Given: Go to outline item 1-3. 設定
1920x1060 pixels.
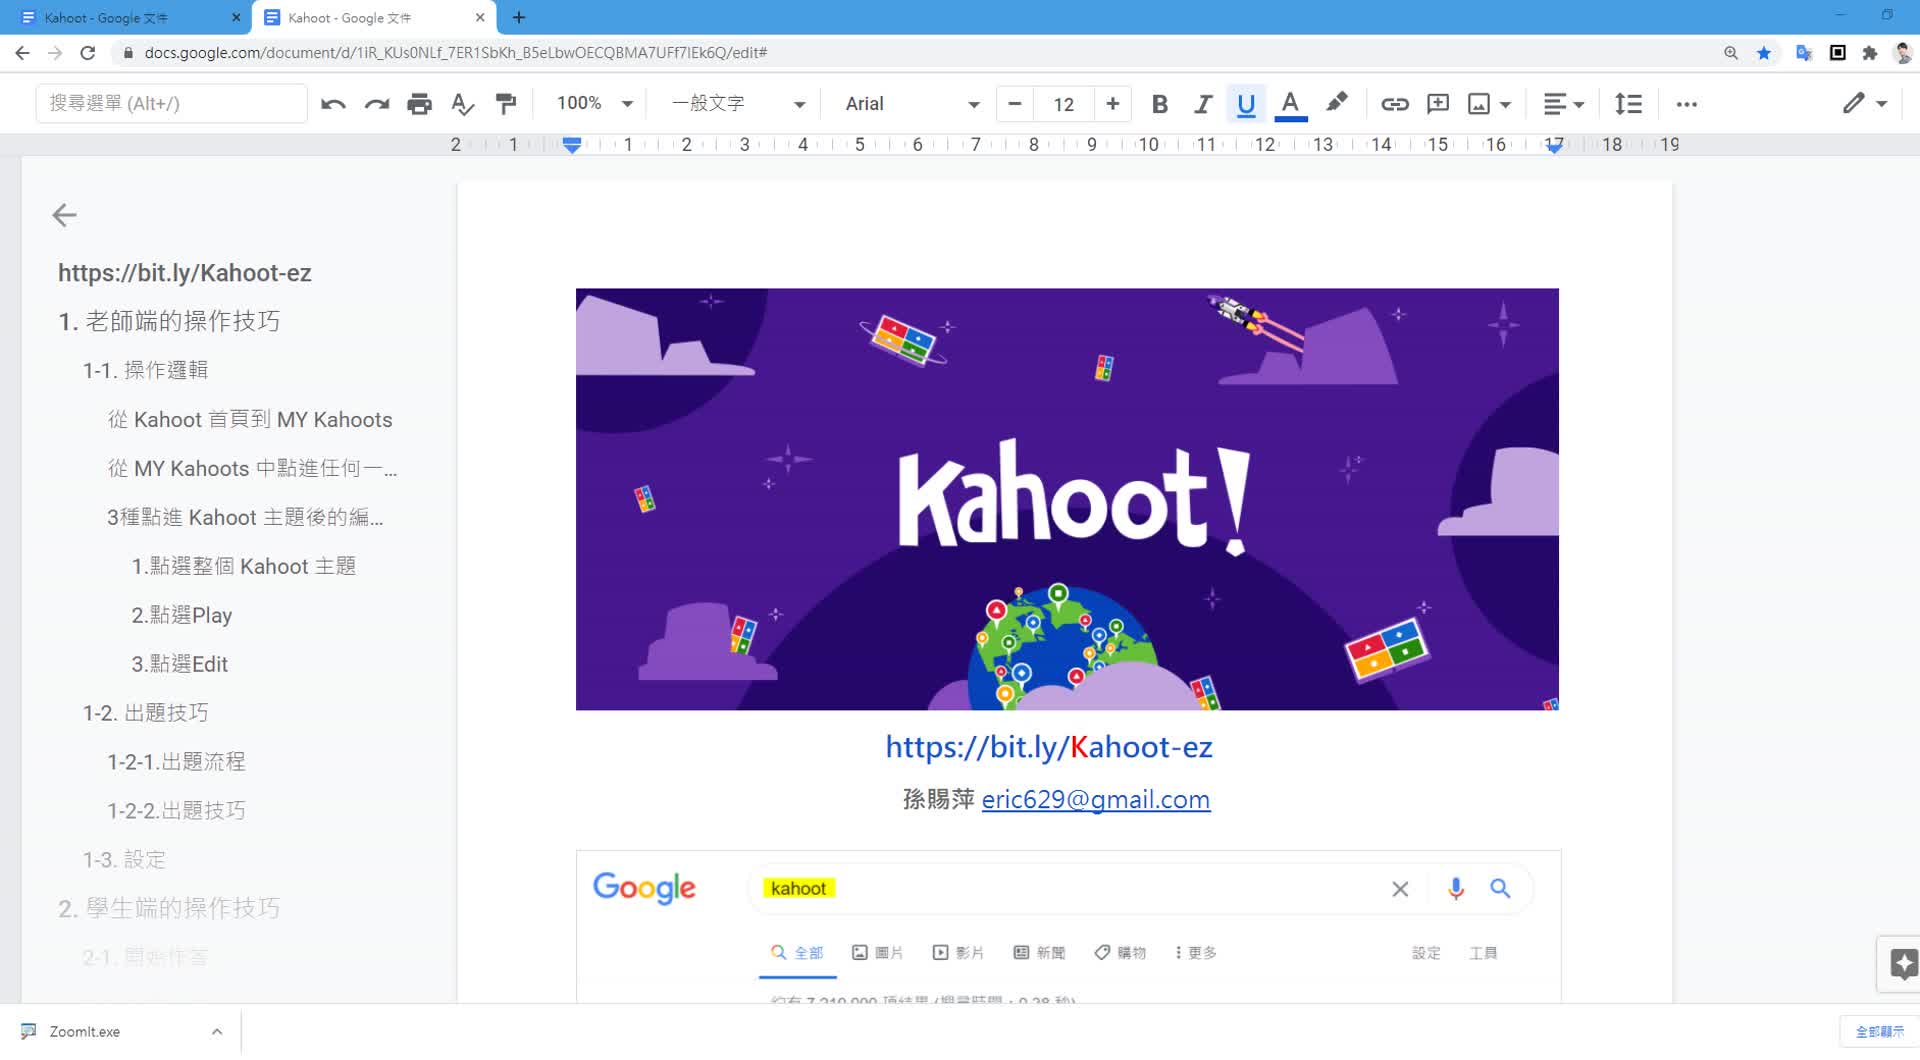Looking at the screenshot, I should click(x=124, y=860).
